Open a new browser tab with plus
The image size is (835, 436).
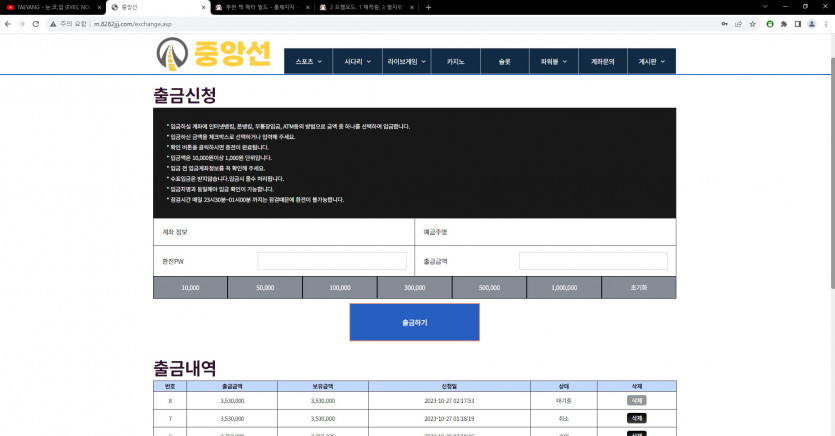click(x=429, y=7)
